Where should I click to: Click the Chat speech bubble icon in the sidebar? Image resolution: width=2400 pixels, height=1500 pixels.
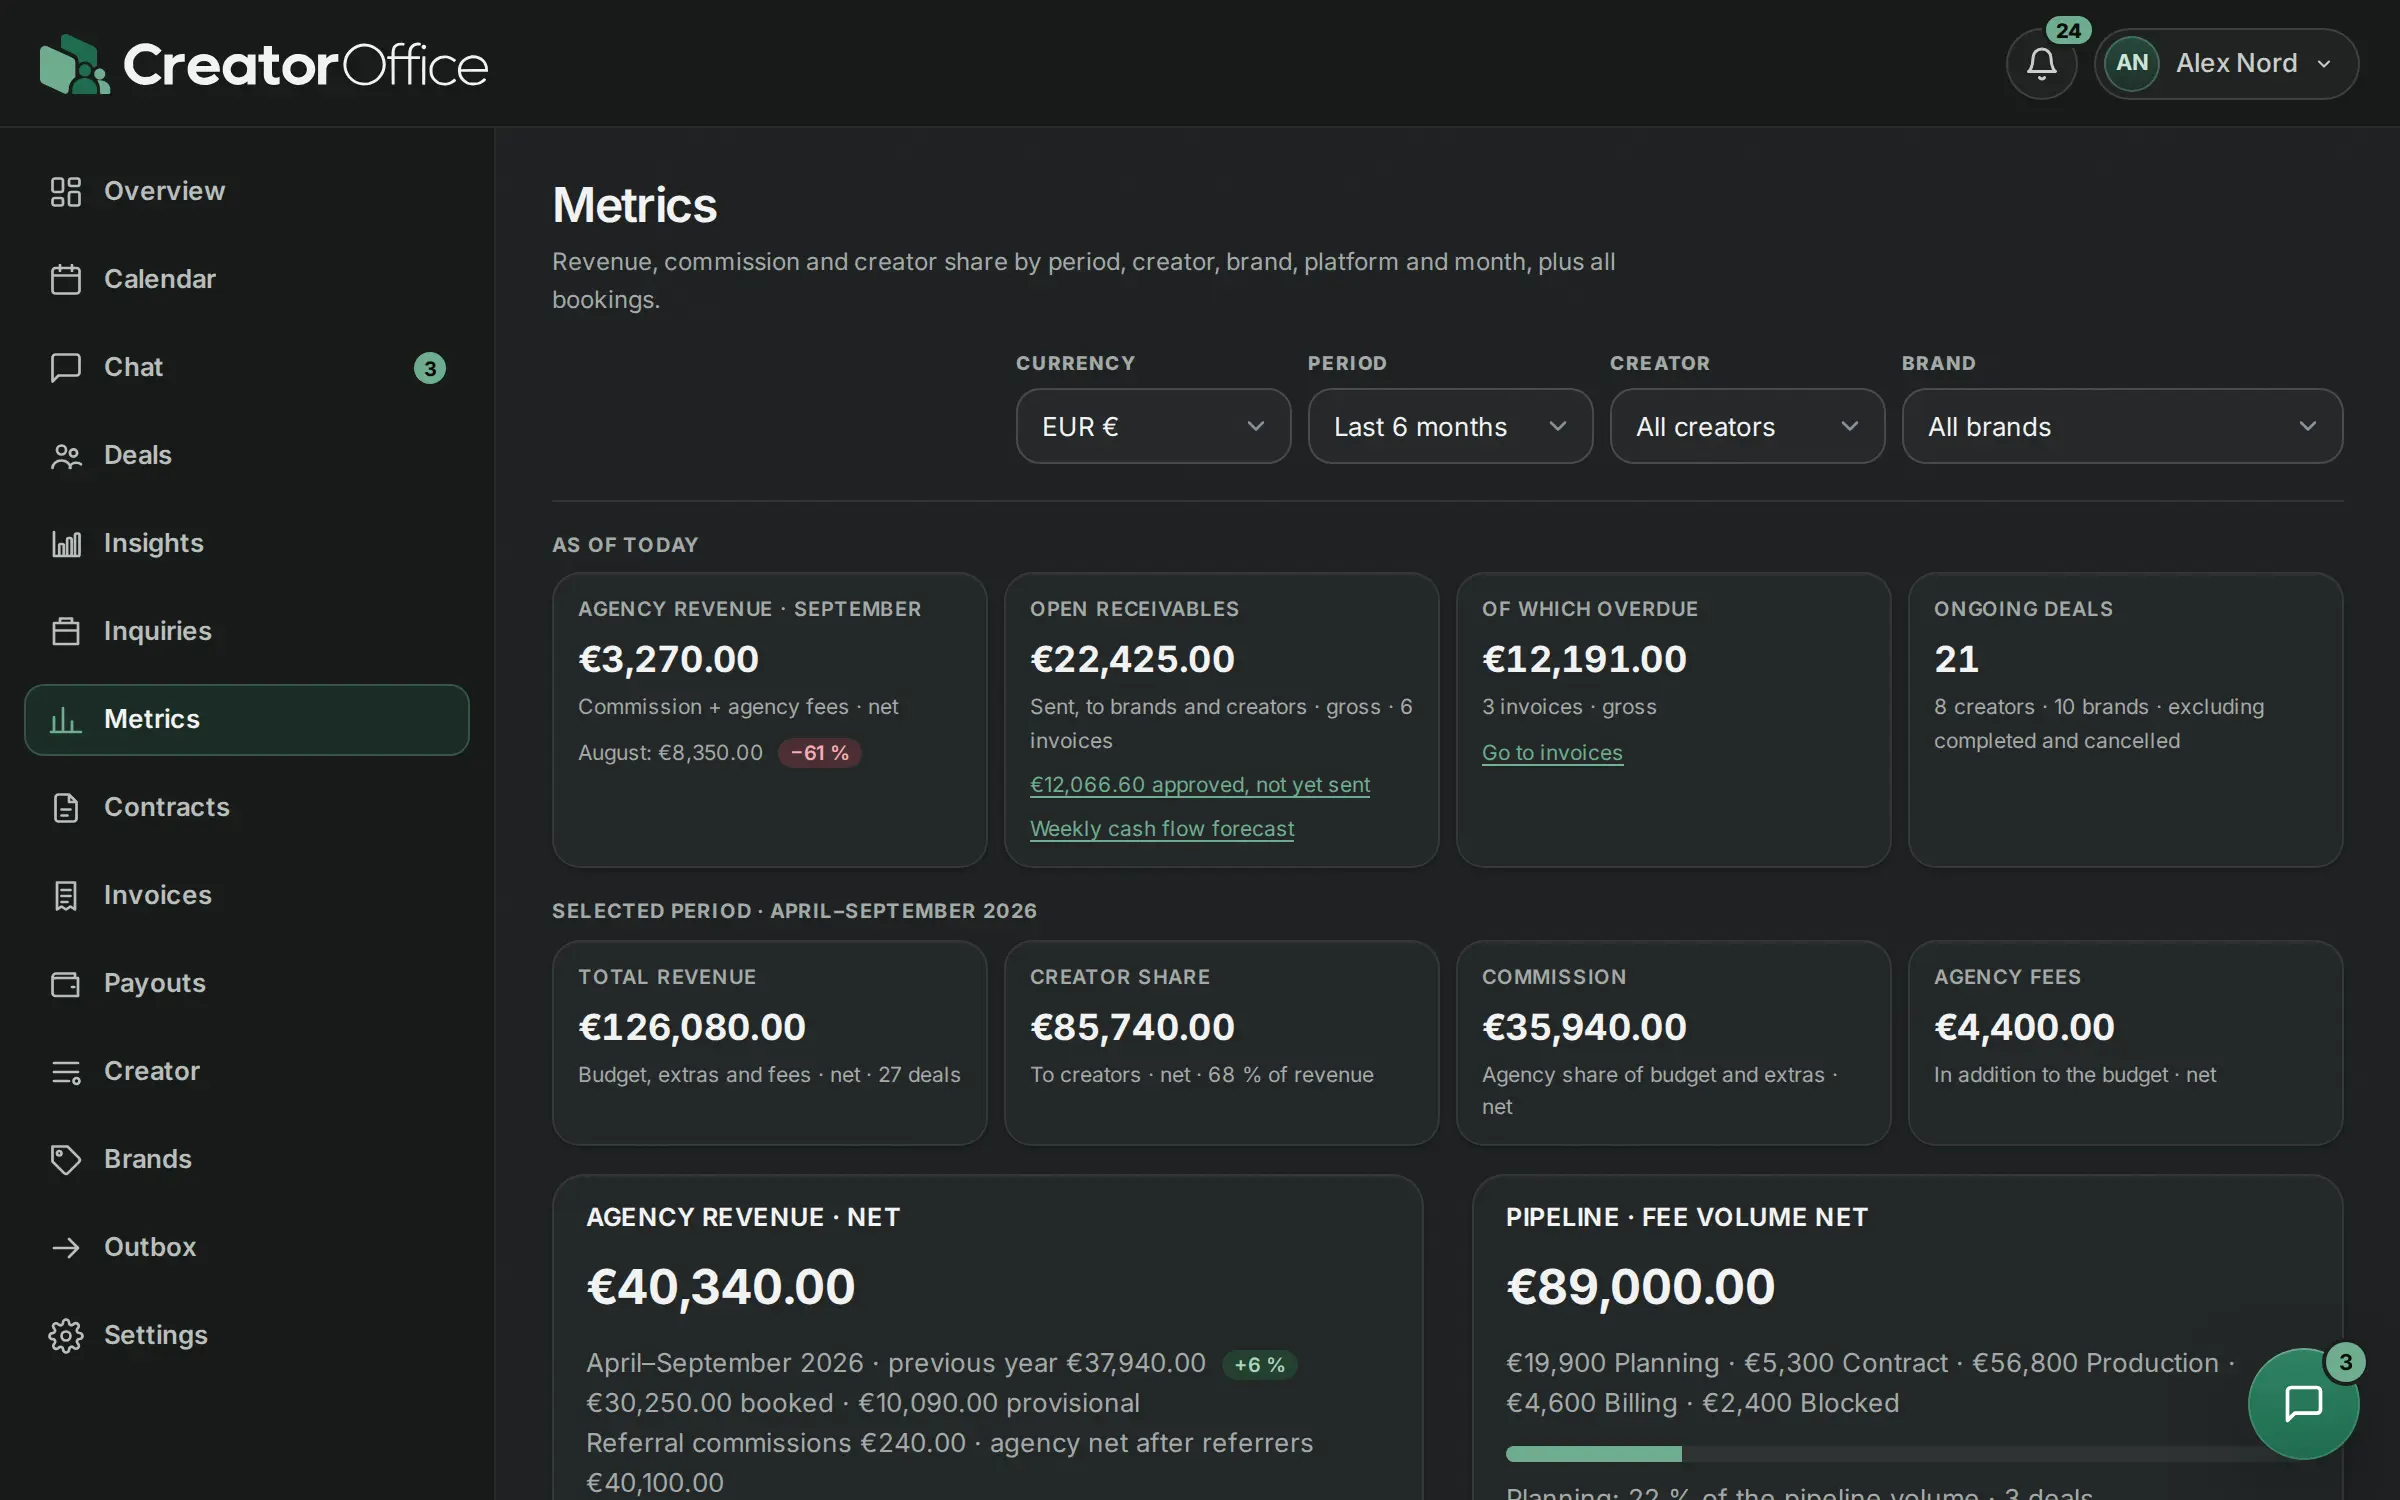click(66, 367)
